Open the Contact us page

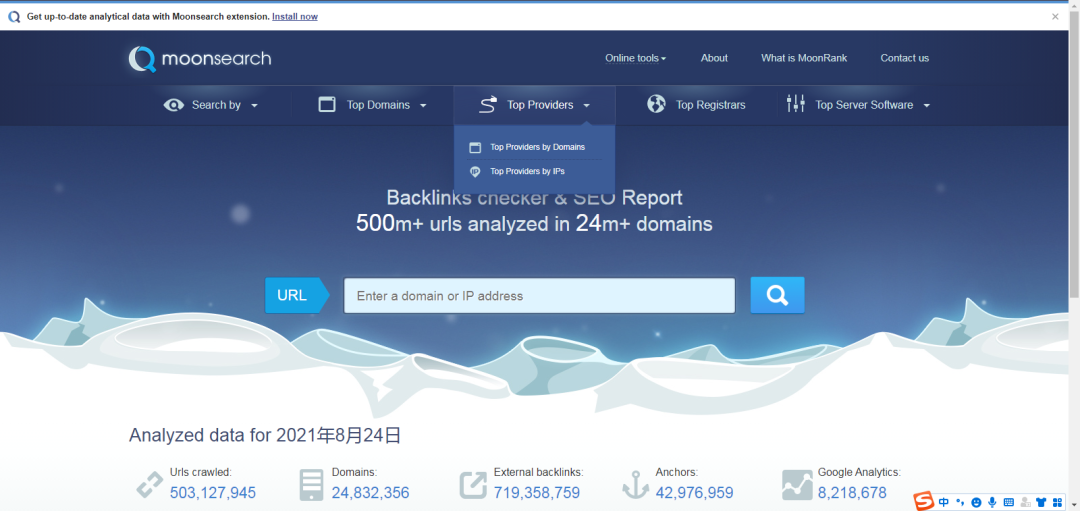coord(904,58)
